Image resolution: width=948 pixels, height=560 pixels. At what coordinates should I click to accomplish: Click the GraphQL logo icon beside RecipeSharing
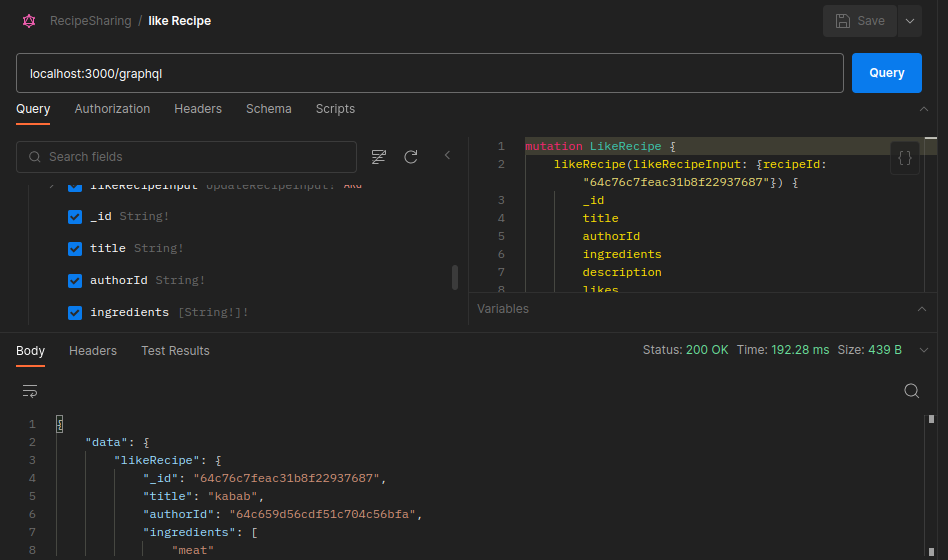[29, 21]
